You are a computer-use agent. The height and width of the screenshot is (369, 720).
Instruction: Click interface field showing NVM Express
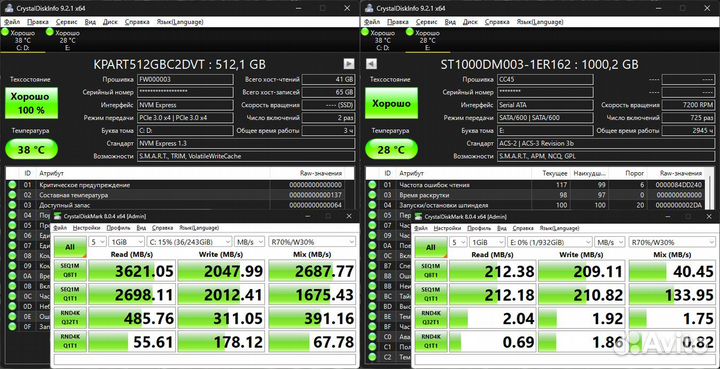point(185,105)
